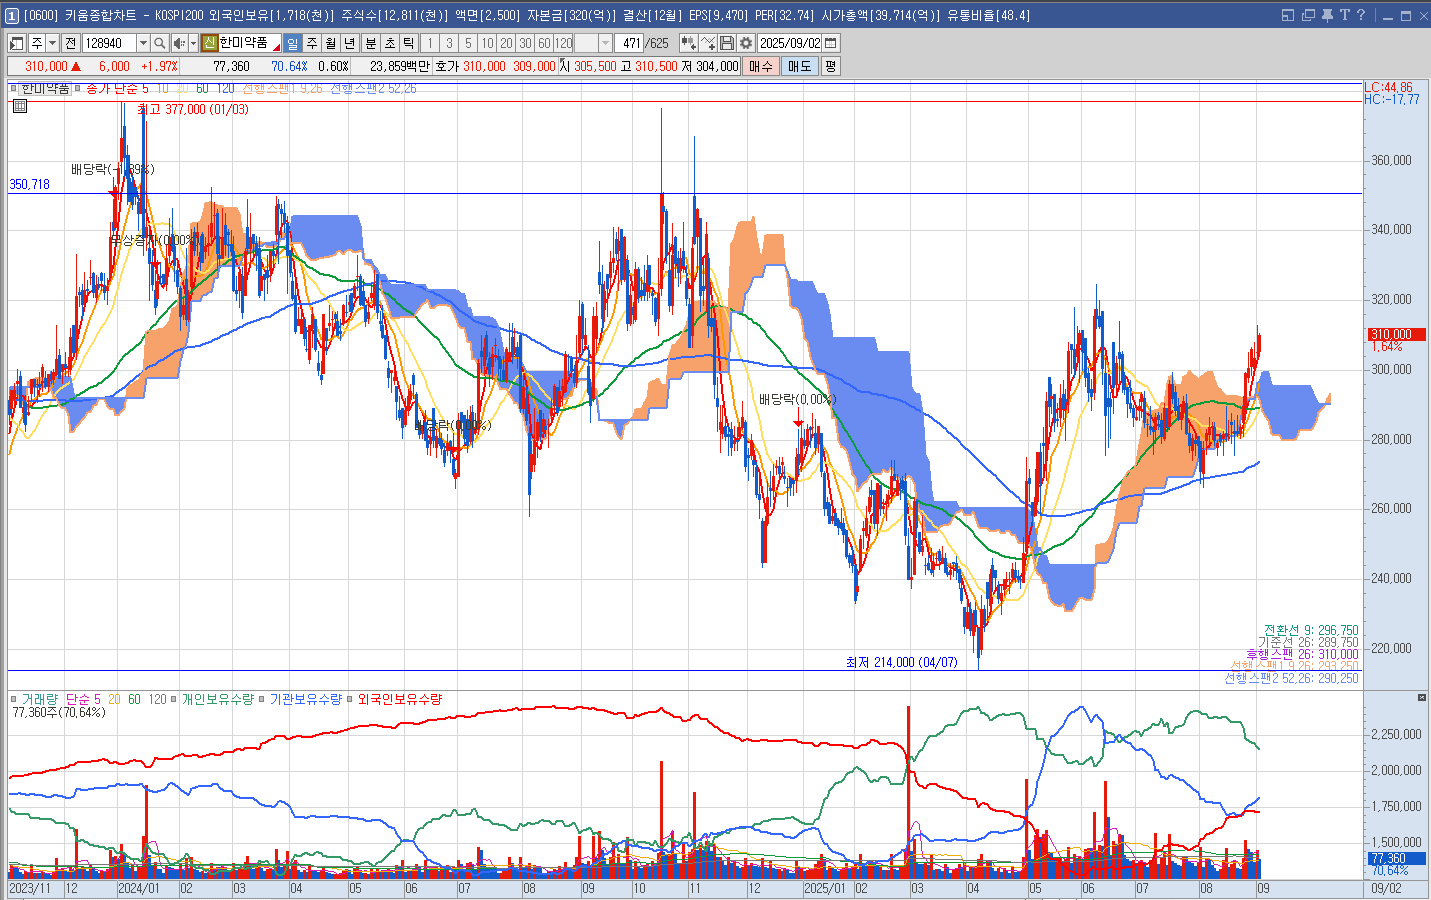Select interval 120 button
Viewport: 1431px width, 900px height.
(564, 43)
